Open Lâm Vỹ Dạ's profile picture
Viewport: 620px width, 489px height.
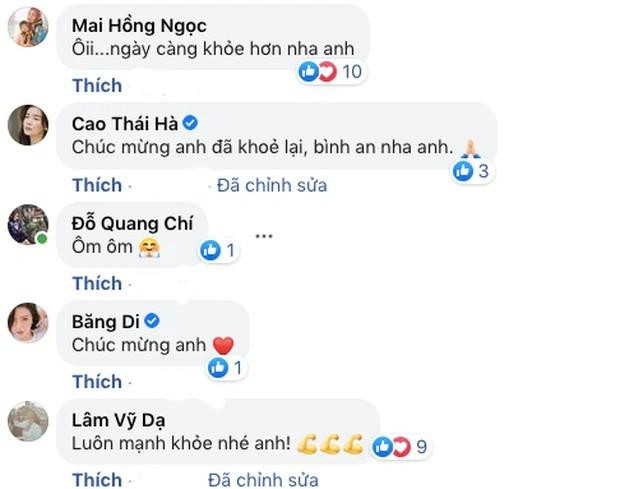[x=28, y=420]
